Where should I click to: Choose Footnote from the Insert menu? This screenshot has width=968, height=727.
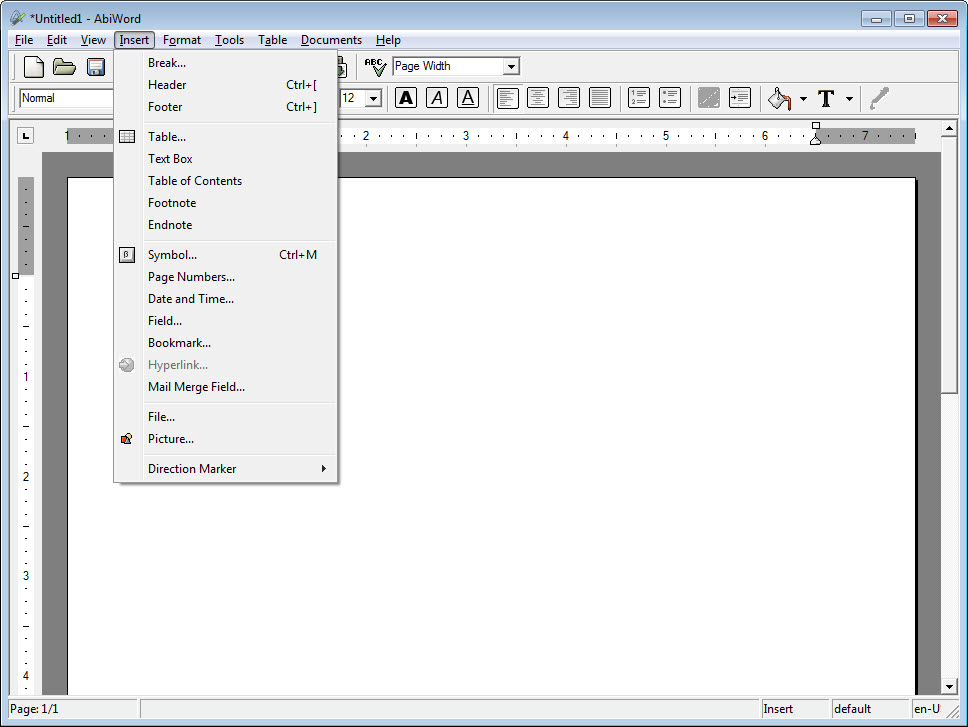pyautogui.click(x=170, y=202)
